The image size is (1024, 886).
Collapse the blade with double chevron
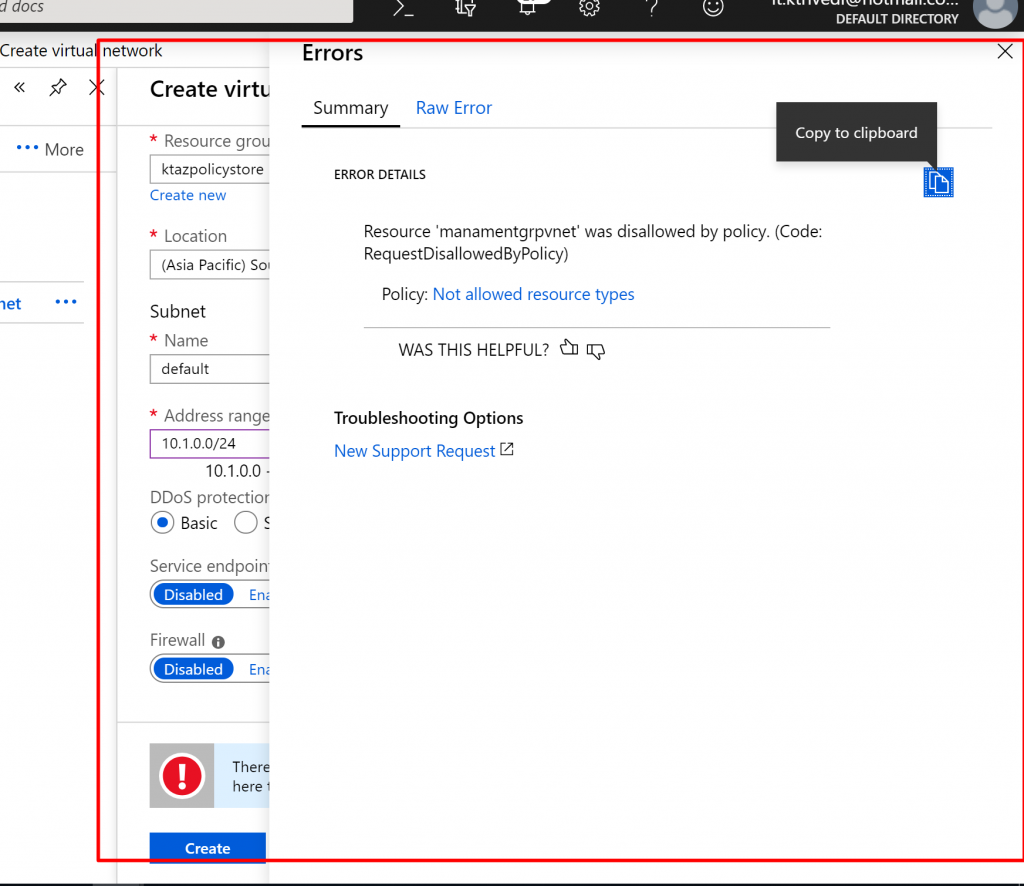tap(19, 88)
